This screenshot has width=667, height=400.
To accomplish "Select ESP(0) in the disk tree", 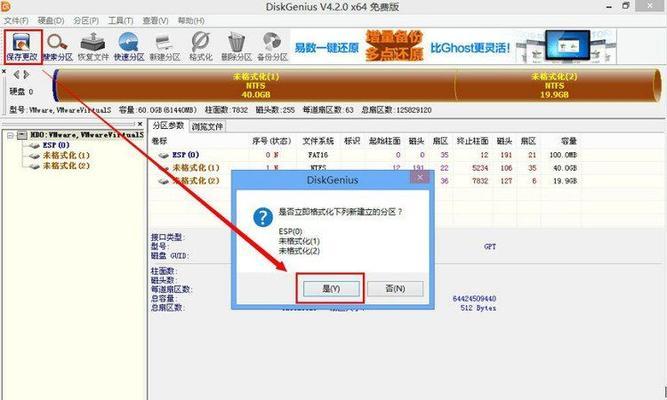I will click(x=56, y=145).
